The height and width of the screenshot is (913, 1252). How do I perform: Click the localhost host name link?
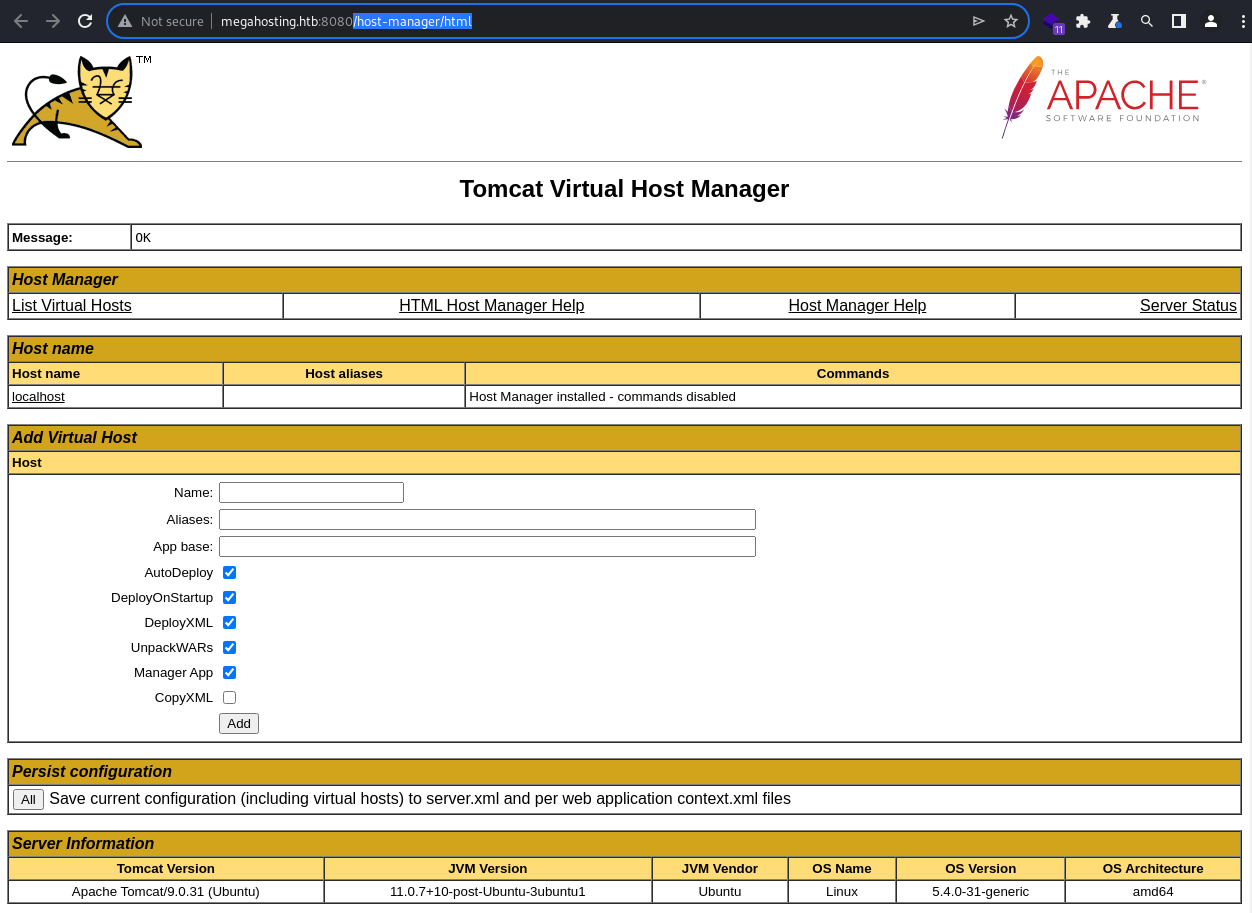[38, 397]
